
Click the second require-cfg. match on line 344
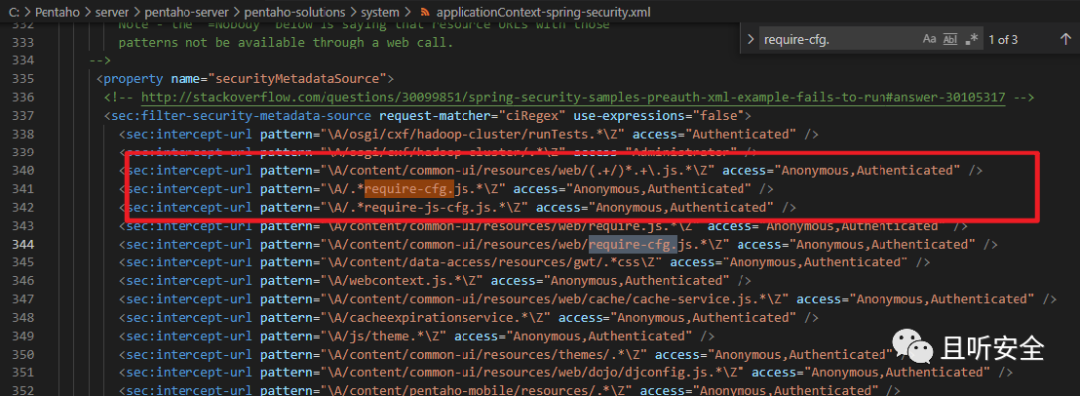tap(633, 244)
